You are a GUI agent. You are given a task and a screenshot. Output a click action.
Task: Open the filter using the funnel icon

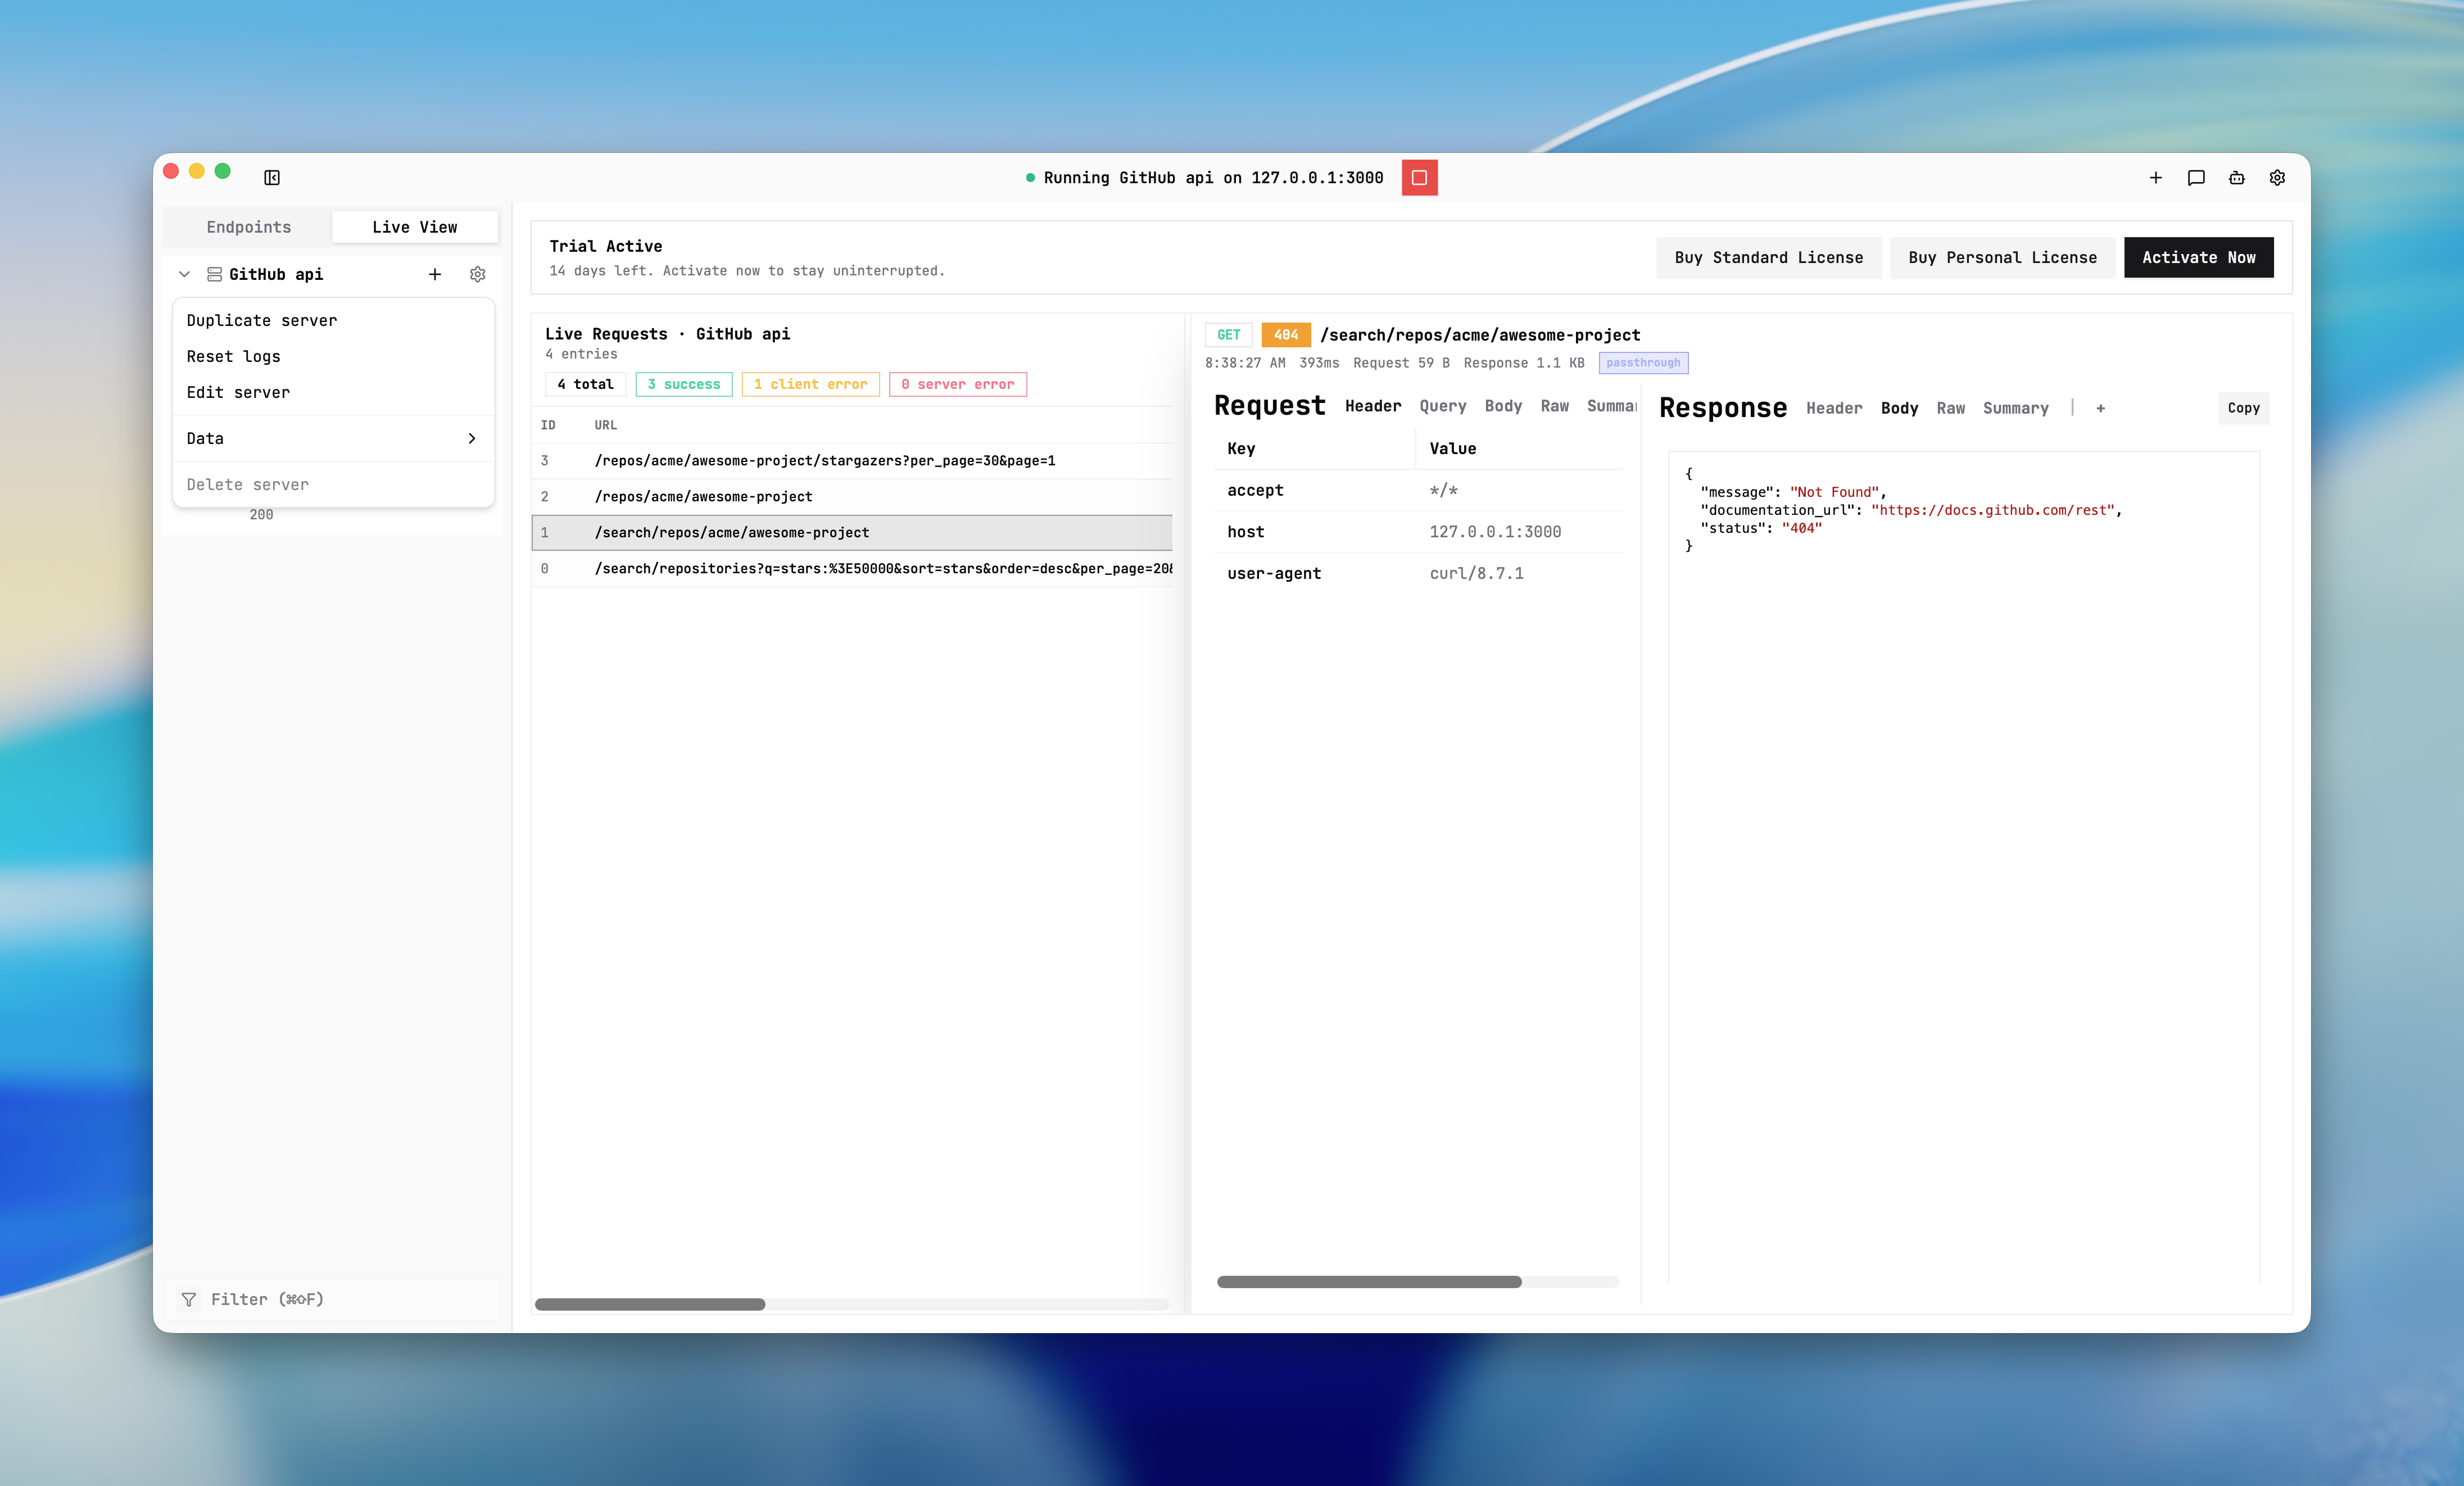(189, 1299)
